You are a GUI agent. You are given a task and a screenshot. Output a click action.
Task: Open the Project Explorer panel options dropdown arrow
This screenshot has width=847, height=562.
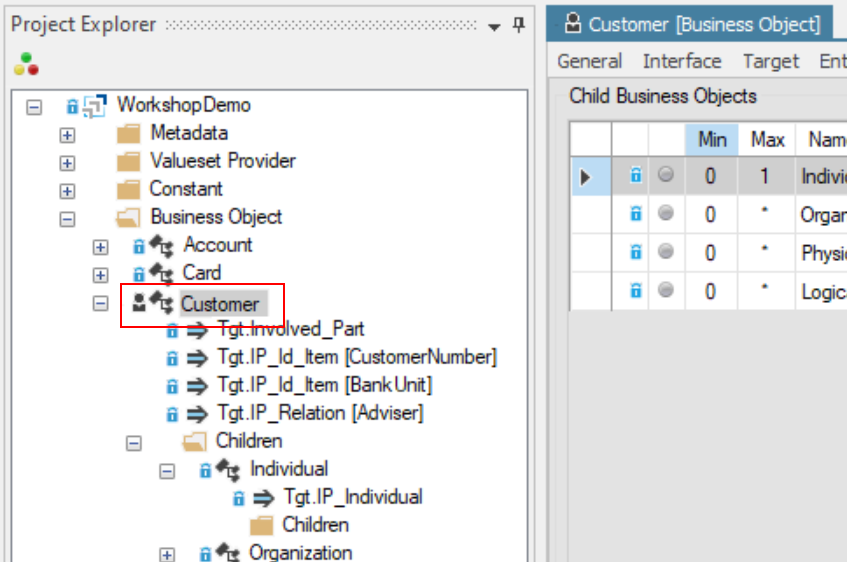pos(494,27)
